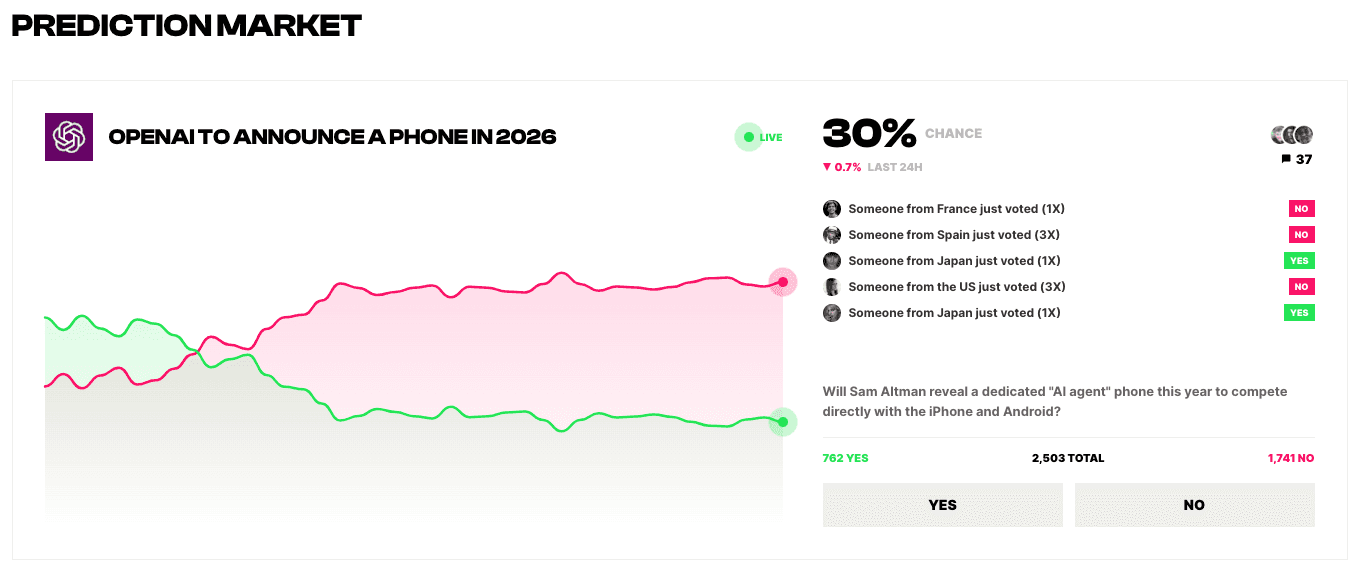Vote YES on the prediction

(943, 505)
